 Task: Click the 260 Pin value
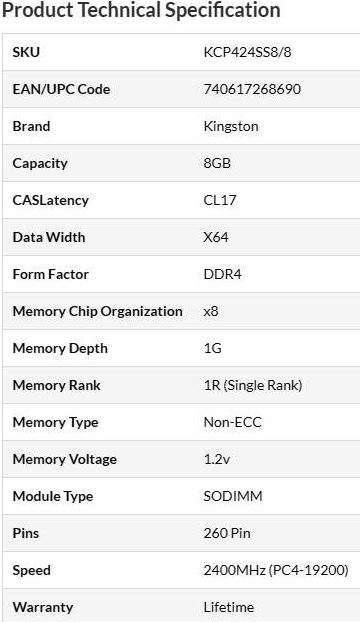[x=227, y=533]
